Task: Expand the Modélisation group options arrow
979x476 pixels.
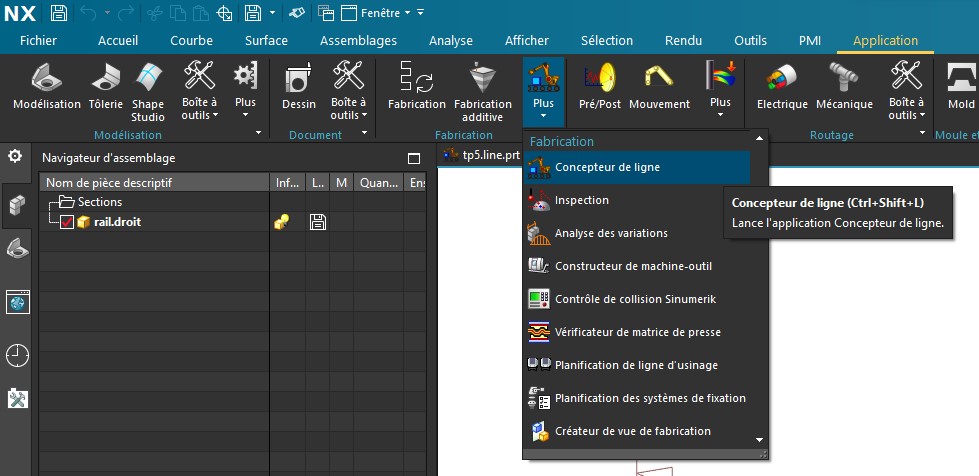Action: [x=258, y=133]
